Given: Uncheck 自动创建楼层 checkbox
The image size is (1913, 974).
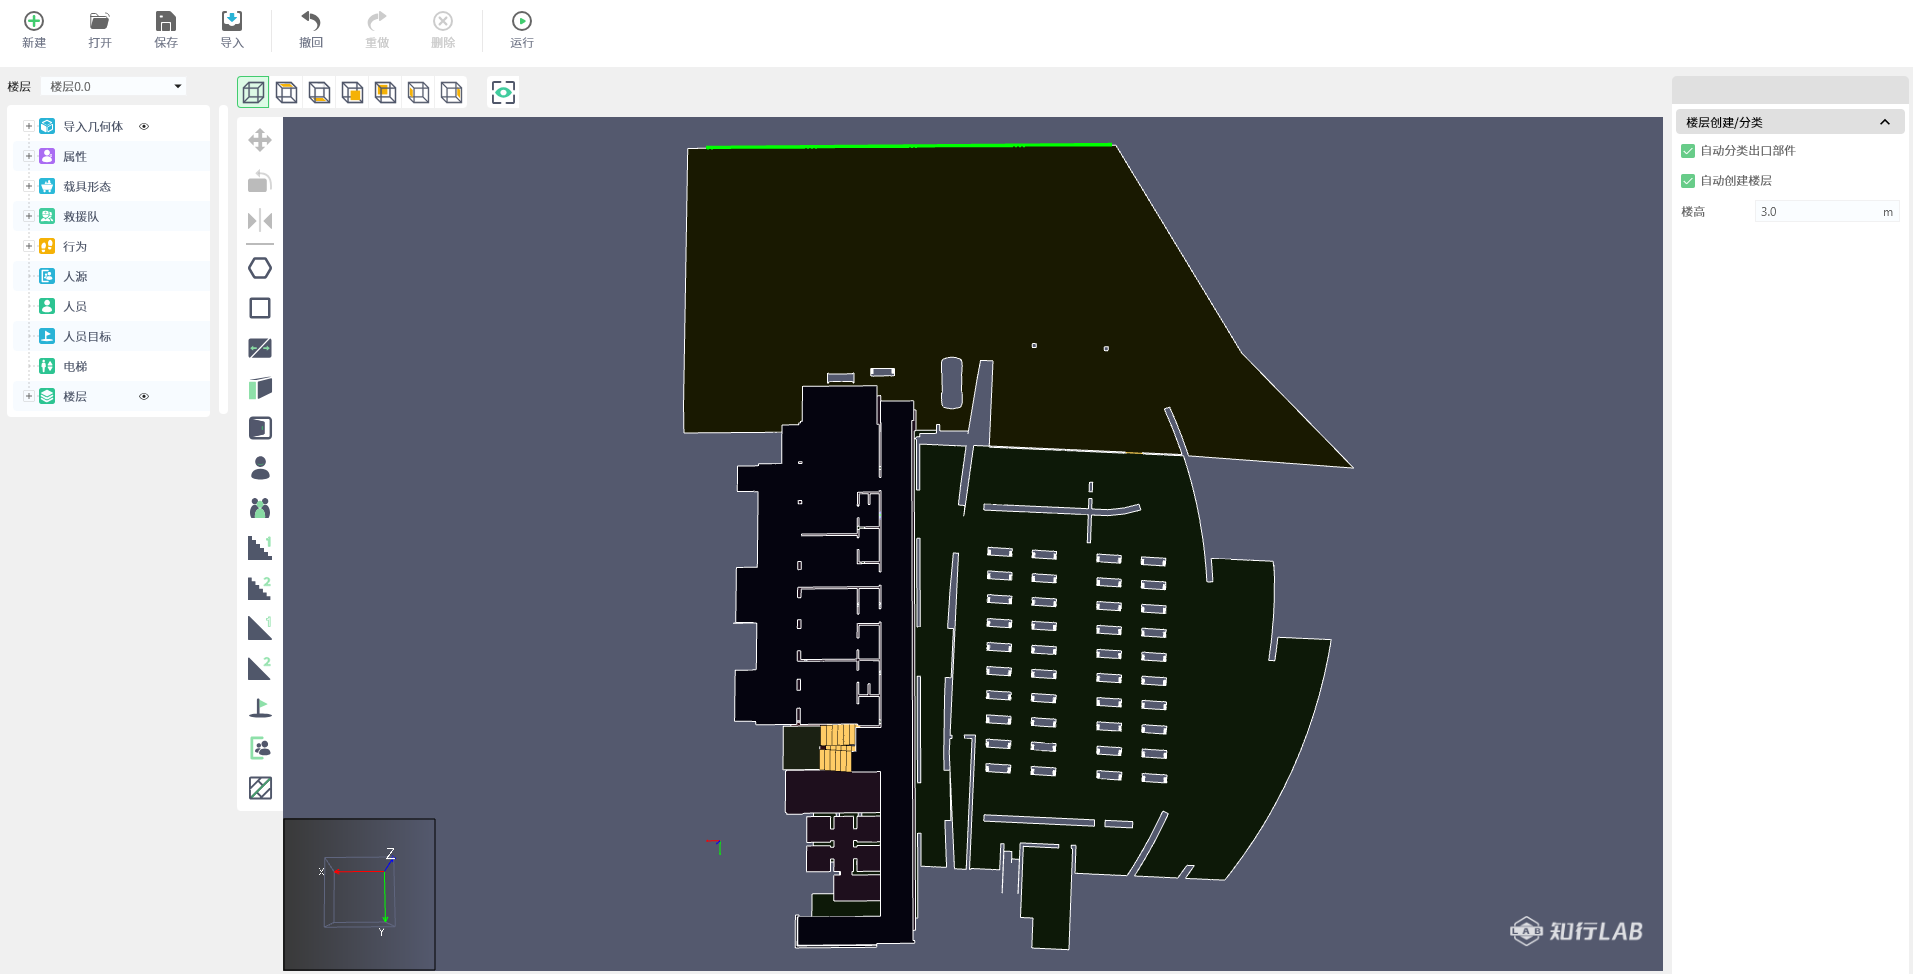Looking at the screenshot, I should pos(1688,181).
